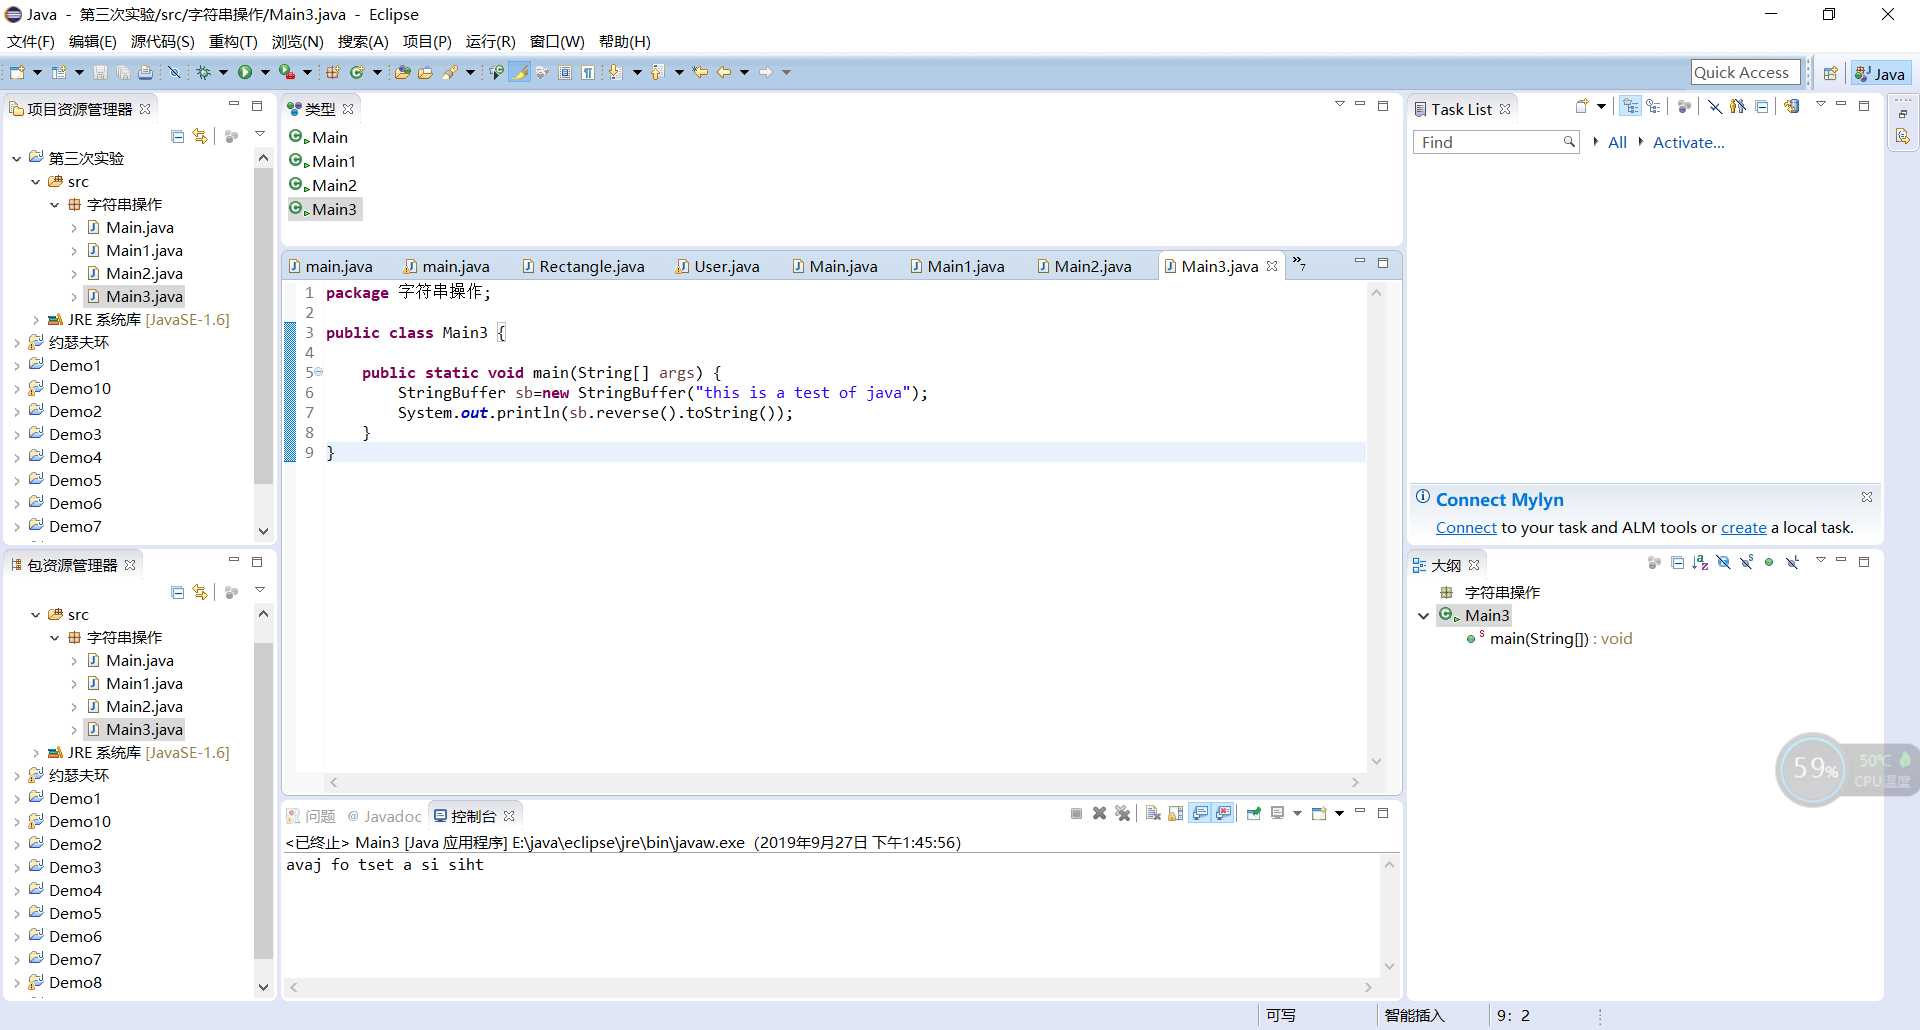Click the New Java Class toolbar icon

(356, 72)
